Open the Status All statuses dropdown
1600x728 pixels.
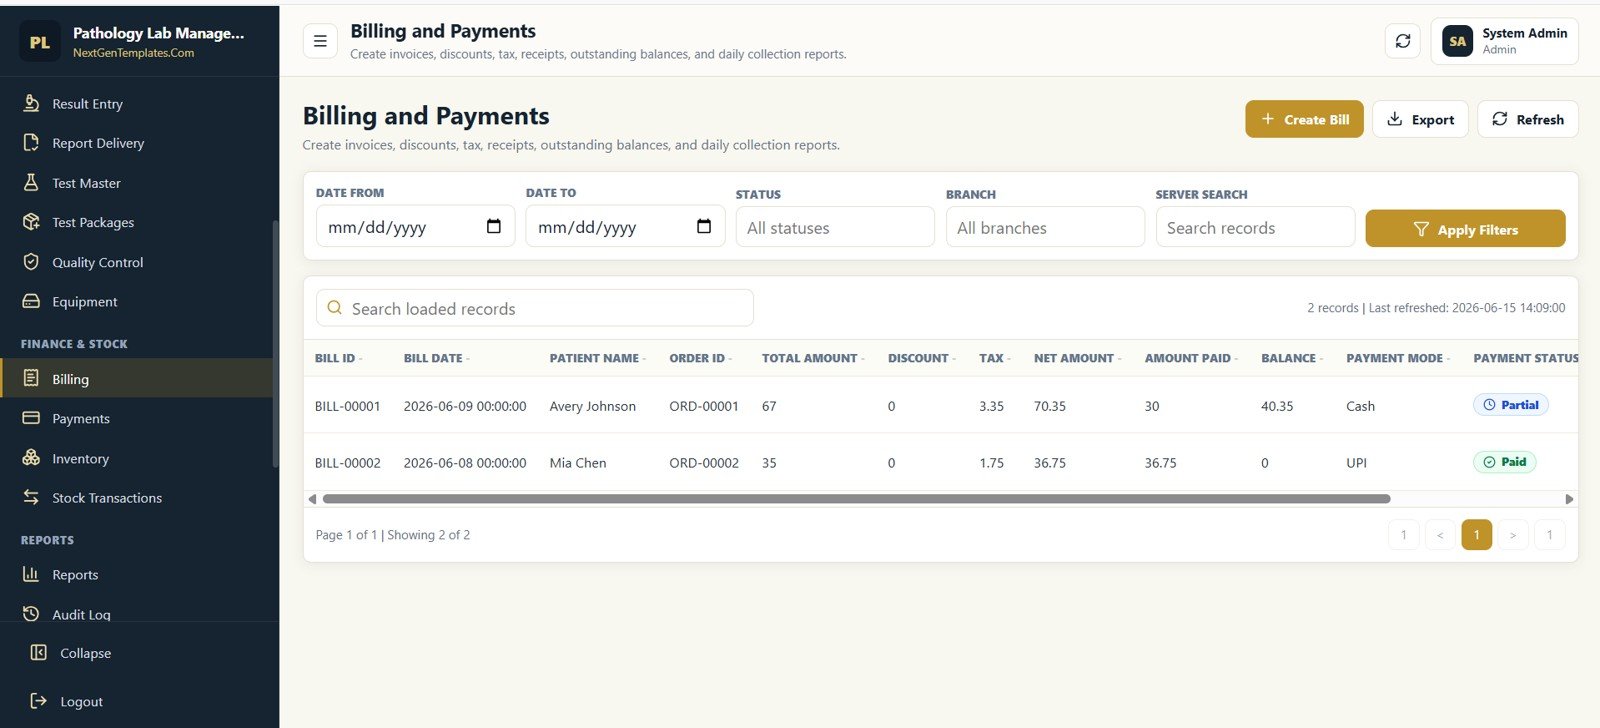click(835, 227)
